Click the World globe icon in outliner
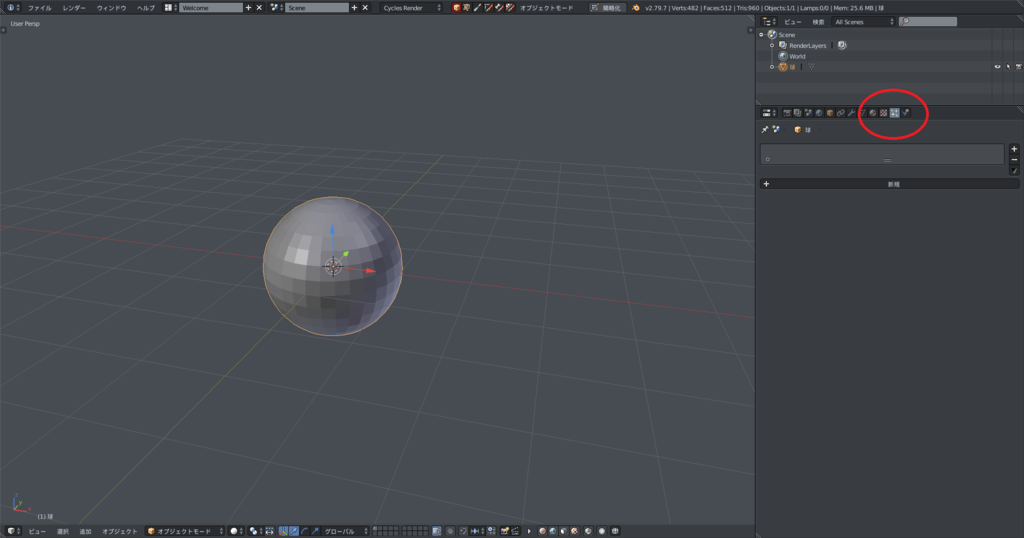Viewport: 1024px width, 538px height. (783, 56)
